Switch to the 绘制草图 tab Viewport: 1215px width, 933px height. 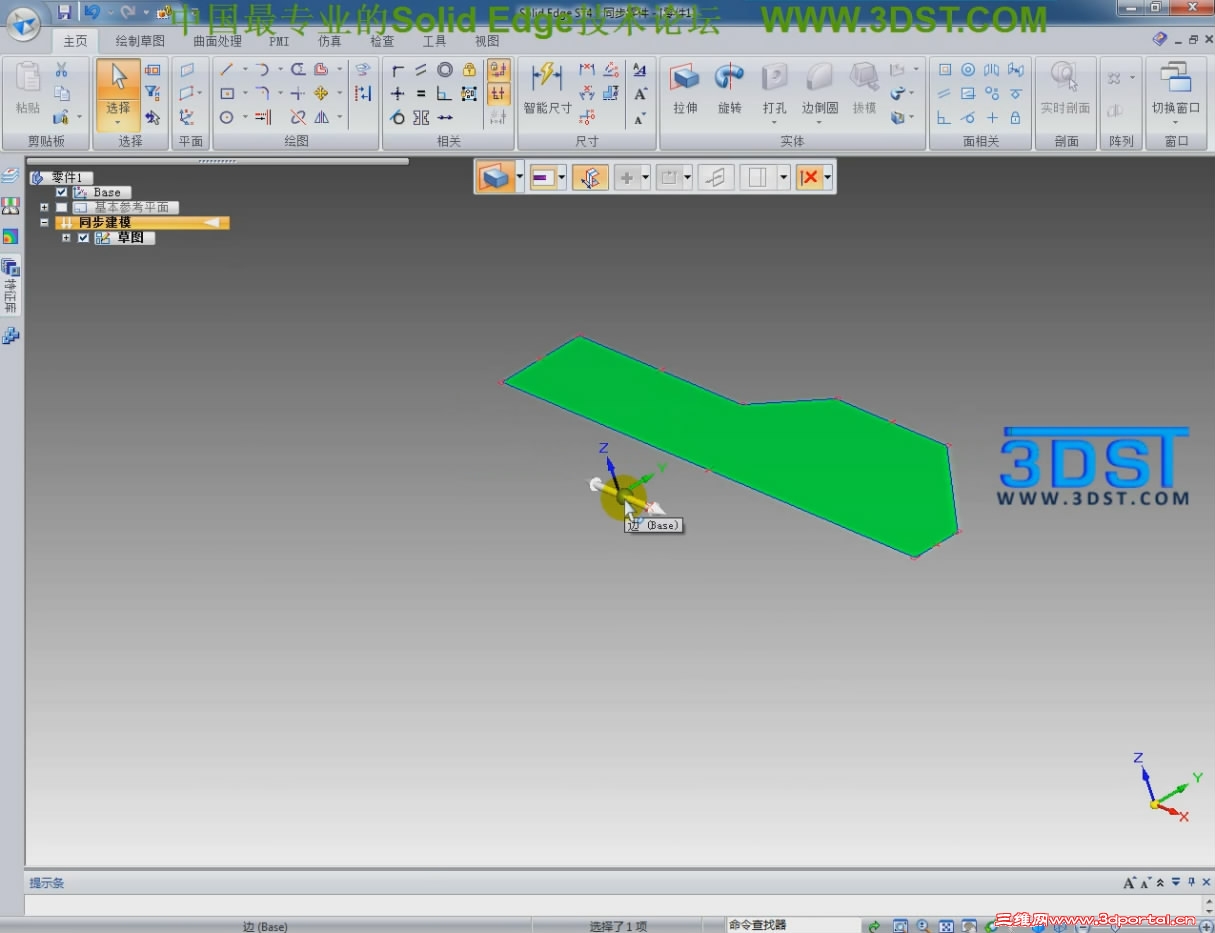pos(140,41)
